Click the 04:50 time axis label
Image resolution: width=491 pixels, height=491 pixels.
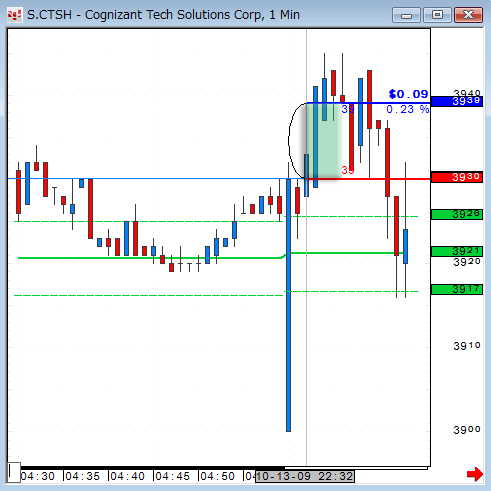click(x=217, y=476)
